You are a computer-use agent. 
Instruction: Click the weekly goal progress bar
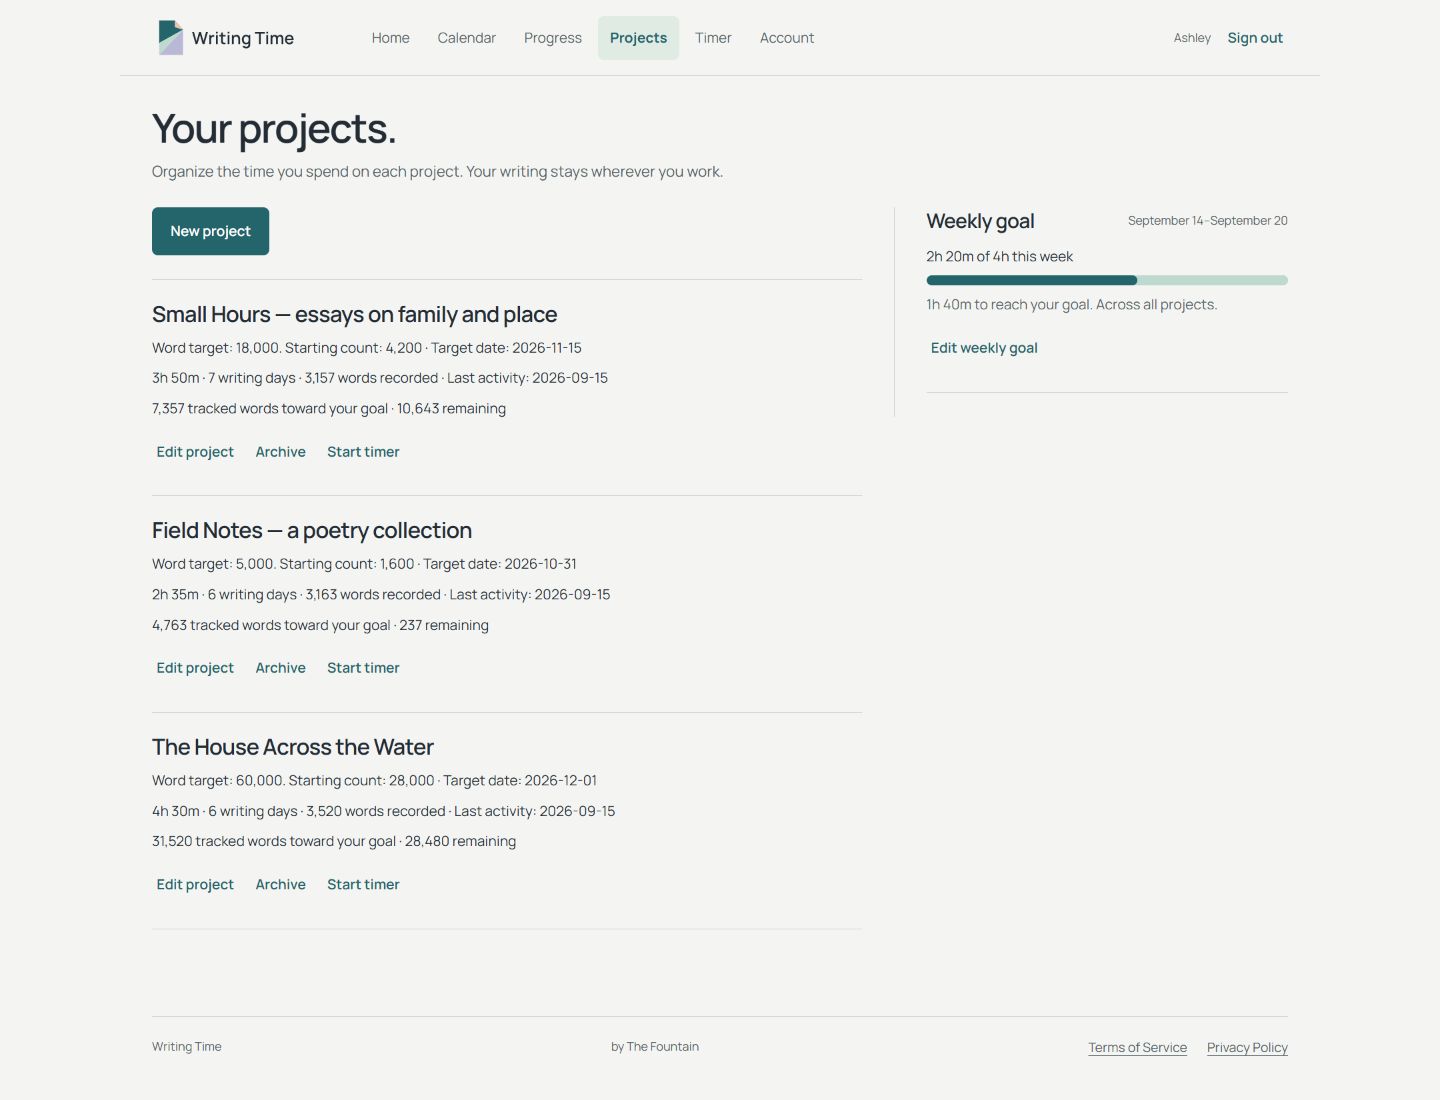[x=1107, y=280]
